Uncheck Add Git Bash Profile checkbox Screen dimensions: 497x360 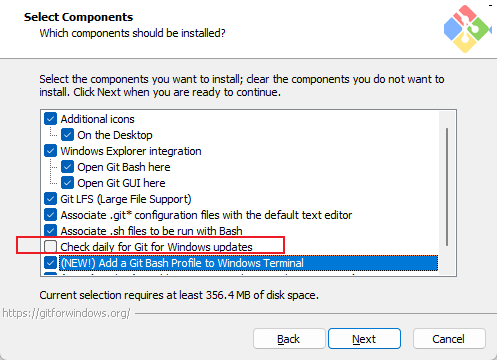pyautogui.click(x=50, y=263)
